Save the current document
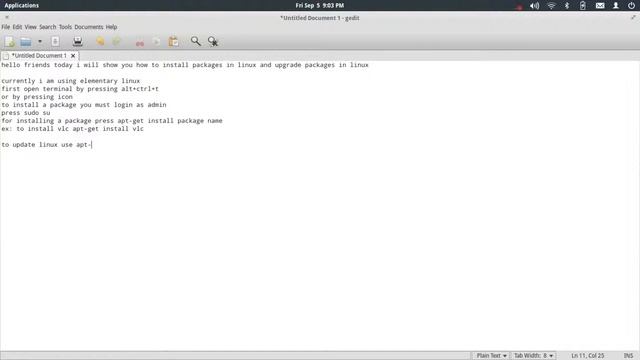Screen dimensions: 640x360 click(x=55, y=41)
